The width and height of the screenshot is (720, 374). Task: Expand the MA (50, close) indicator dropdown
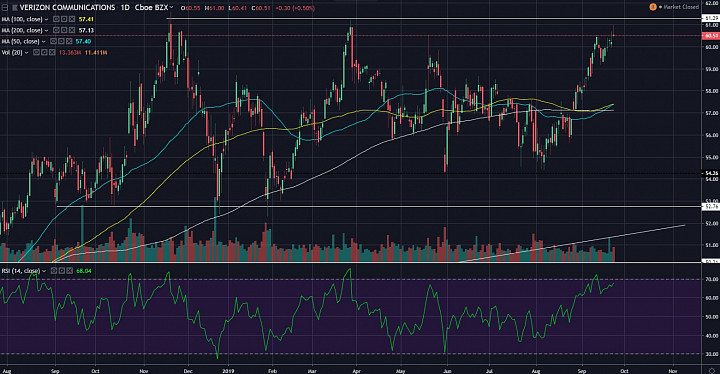[x=44, y=41]
